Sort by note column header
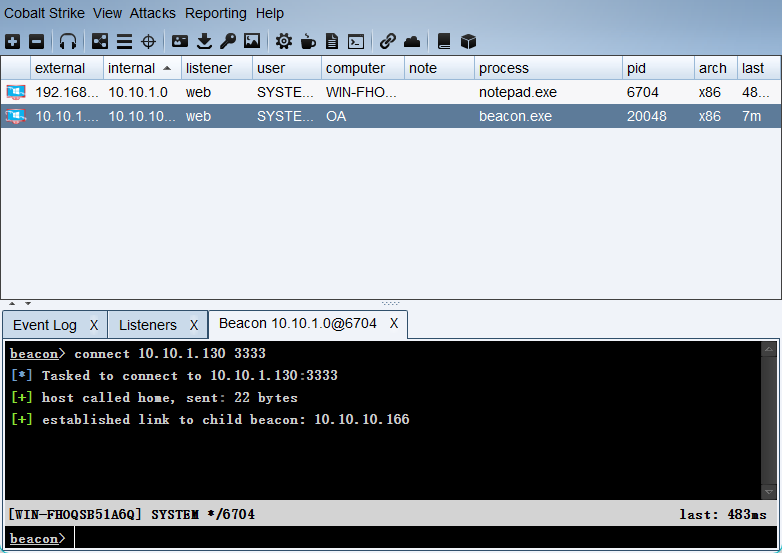Viewport: 782px width, 553px height. coord(439,68)
